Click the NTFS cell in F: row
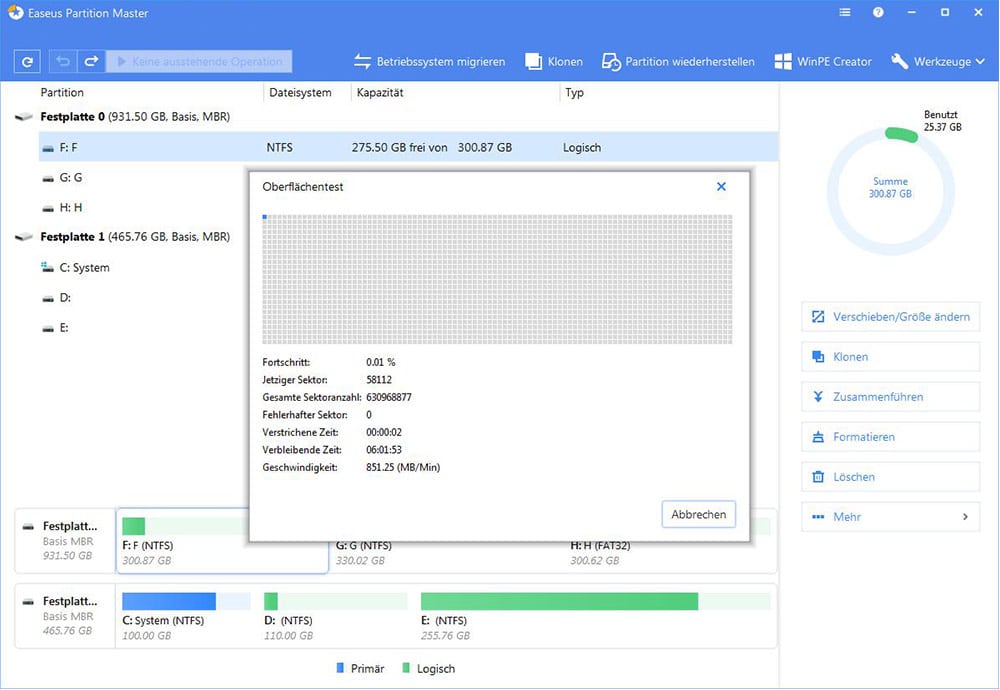Image resolution: width=1000 pixels, height=690 pixels. tap(279, 147)
